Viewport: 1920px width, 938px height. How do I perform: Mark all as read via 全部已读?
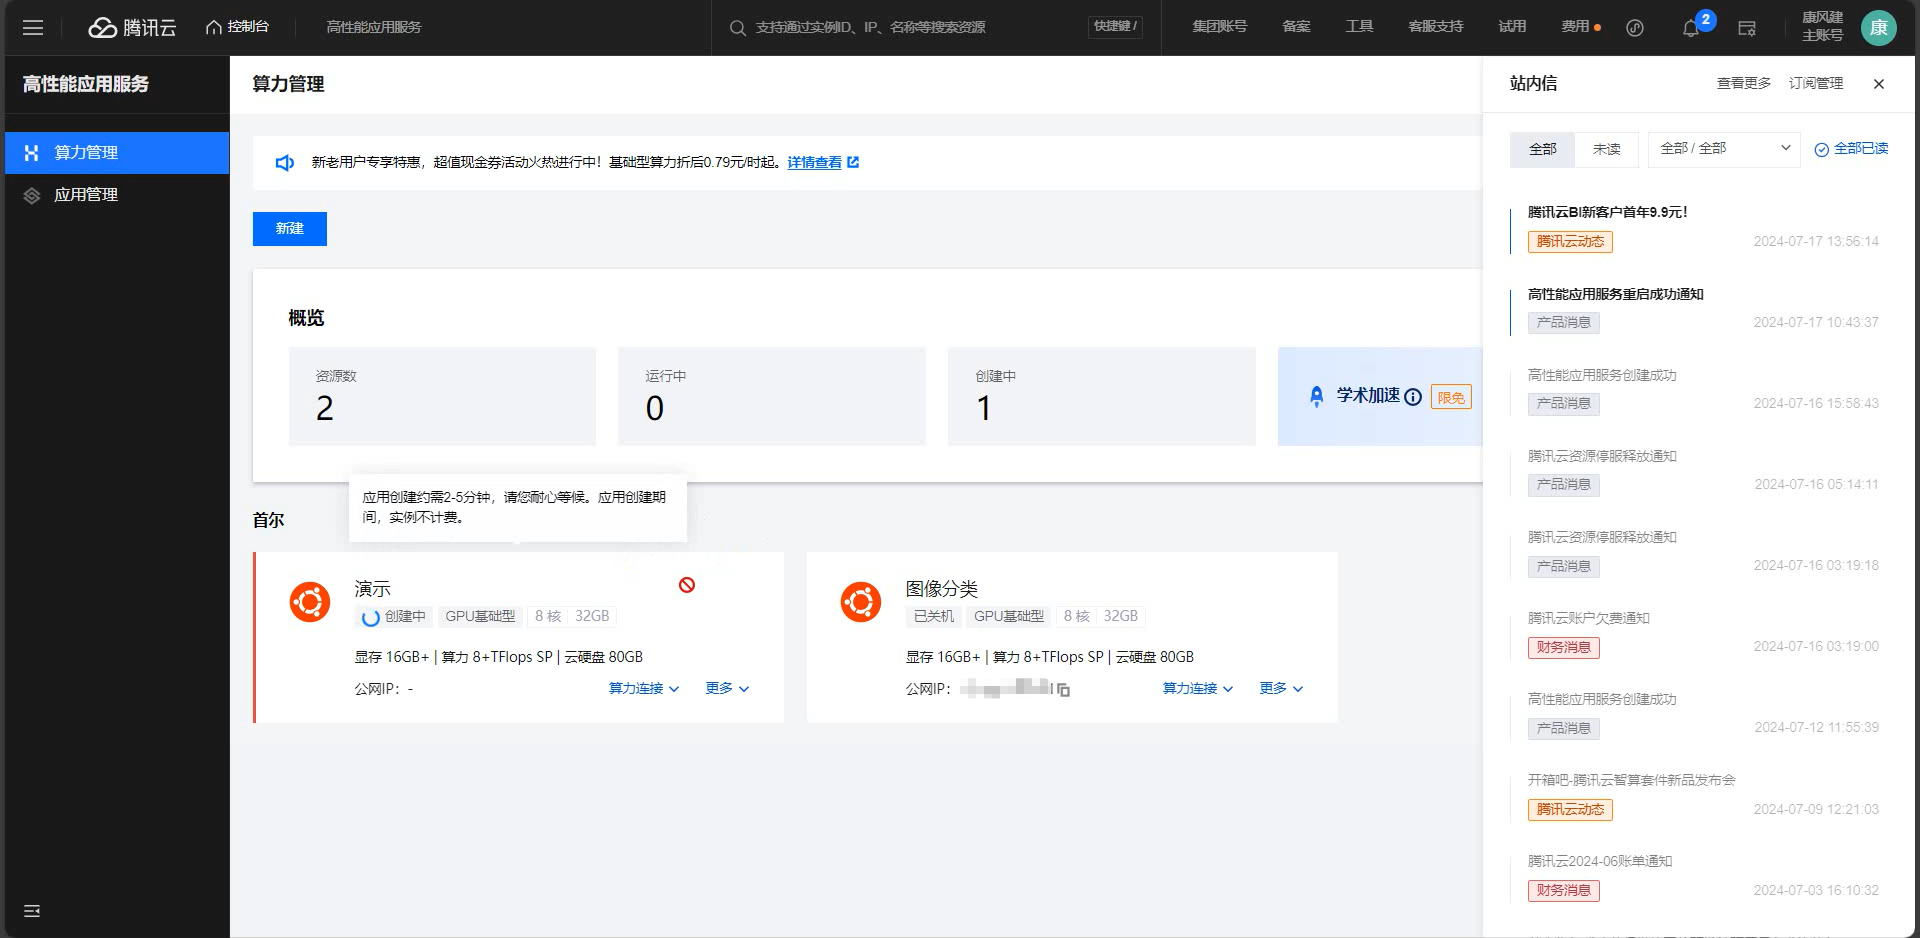1861,149
